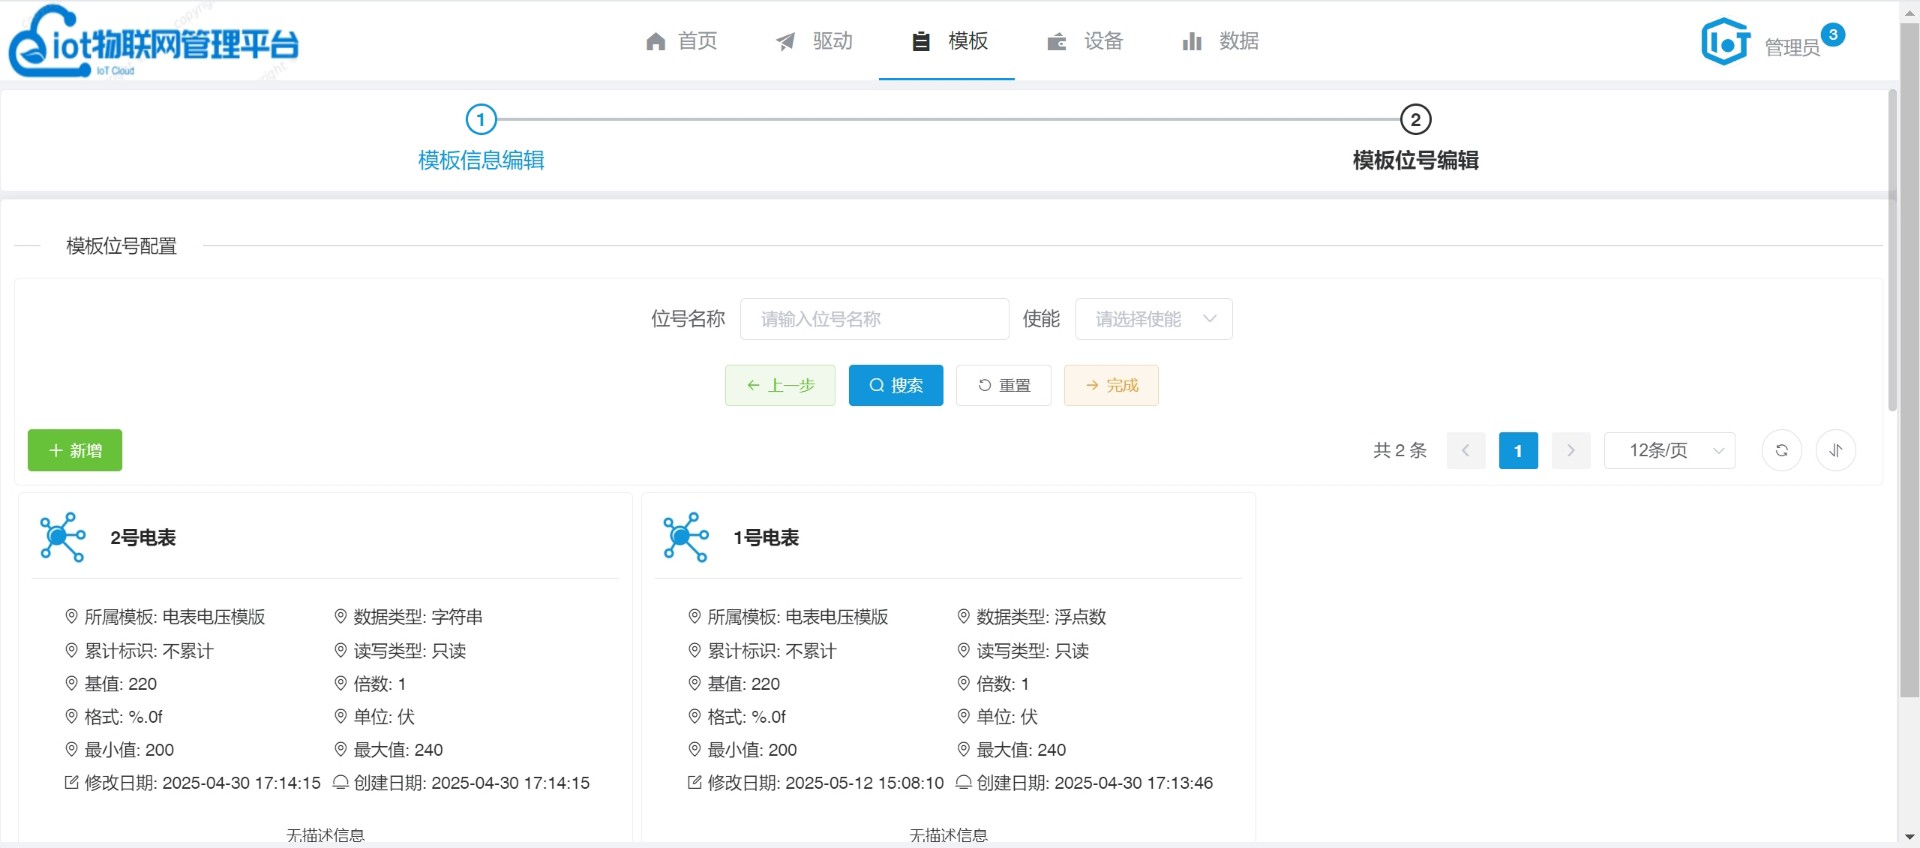The image size is (1920, 848).
Task: Click the IoT platform logo
Action: (154, 42)
